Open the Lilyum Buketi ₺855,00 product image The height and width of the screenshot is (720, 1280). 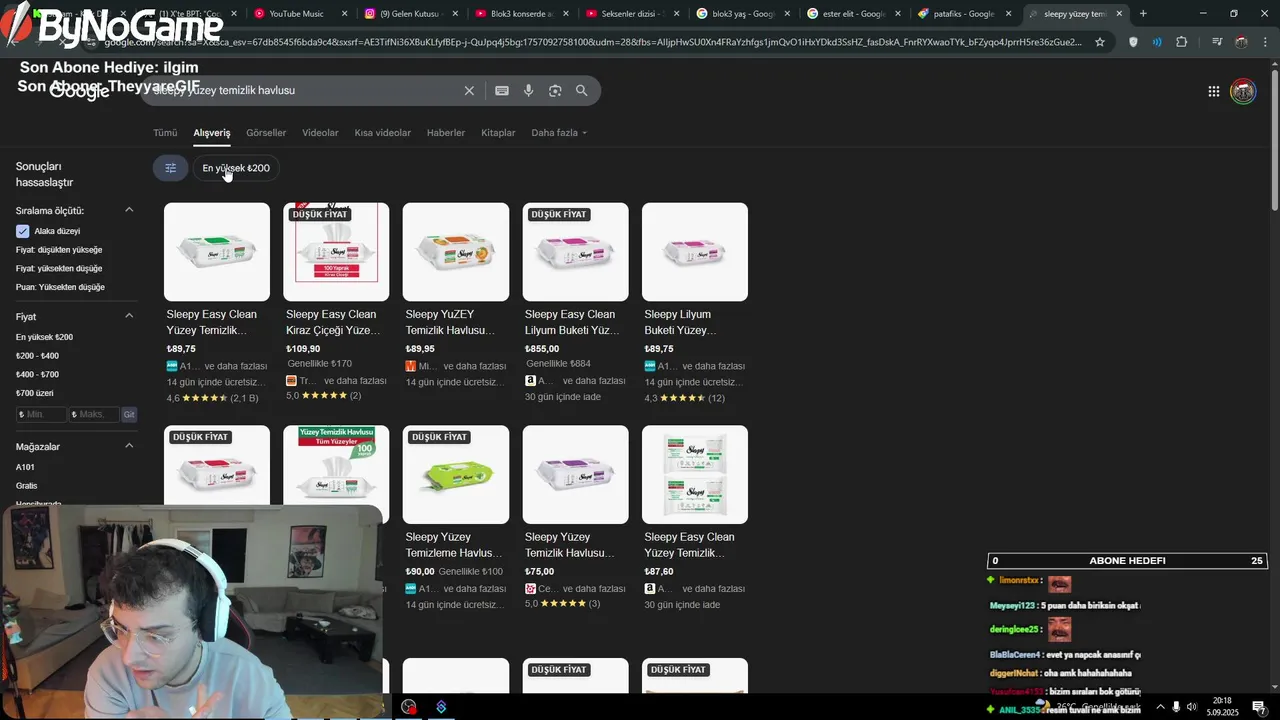575,252
